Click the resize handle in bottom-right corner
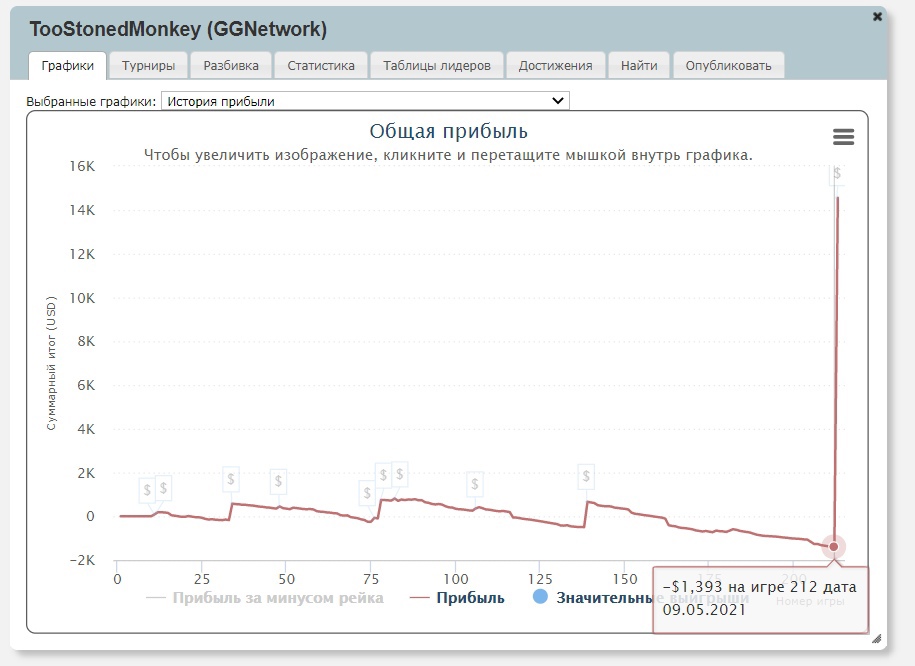915x666 pixels. [876, 638]
